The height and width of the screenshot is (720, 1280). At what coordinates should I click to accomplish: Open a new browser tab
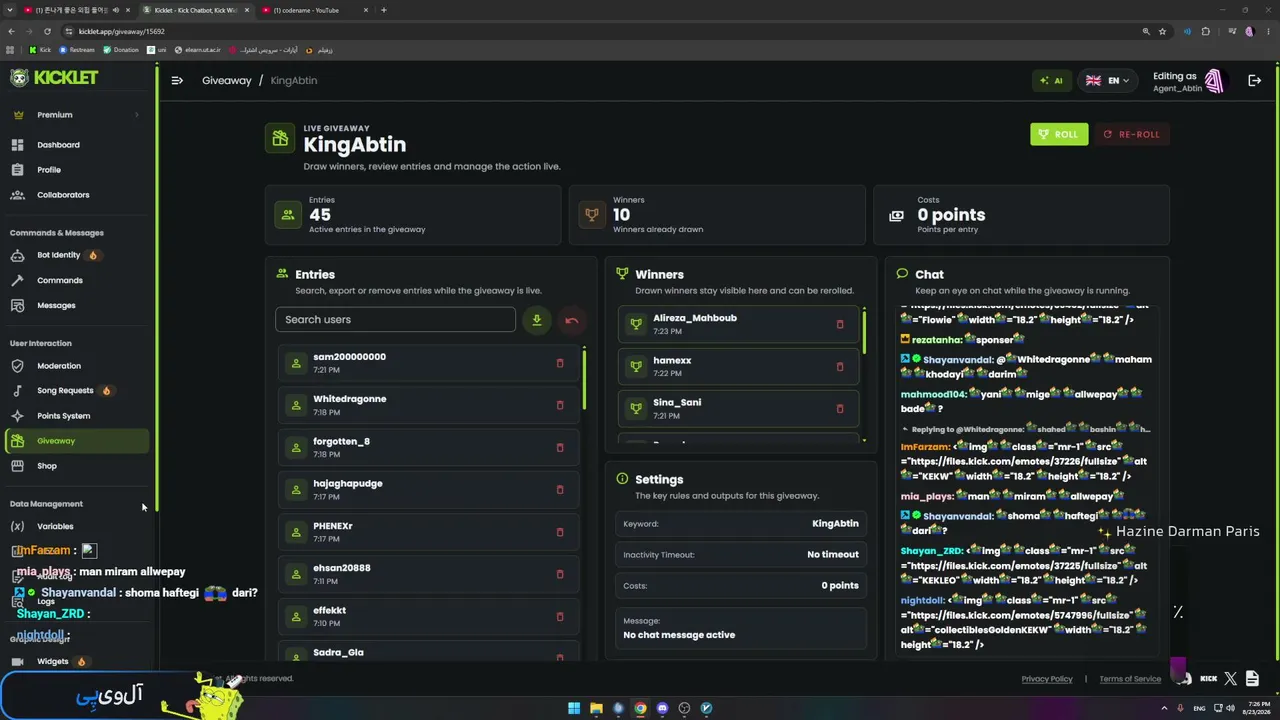pos(384,10)
